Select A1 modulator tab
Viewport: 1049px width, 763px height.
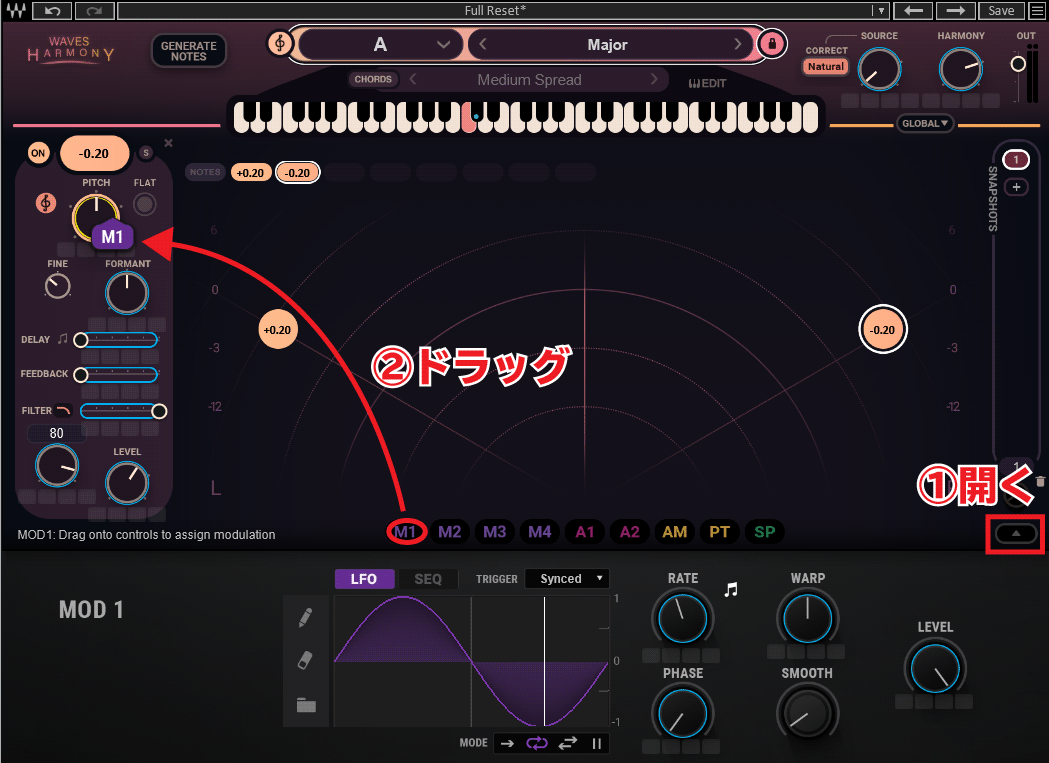[585, 532]
